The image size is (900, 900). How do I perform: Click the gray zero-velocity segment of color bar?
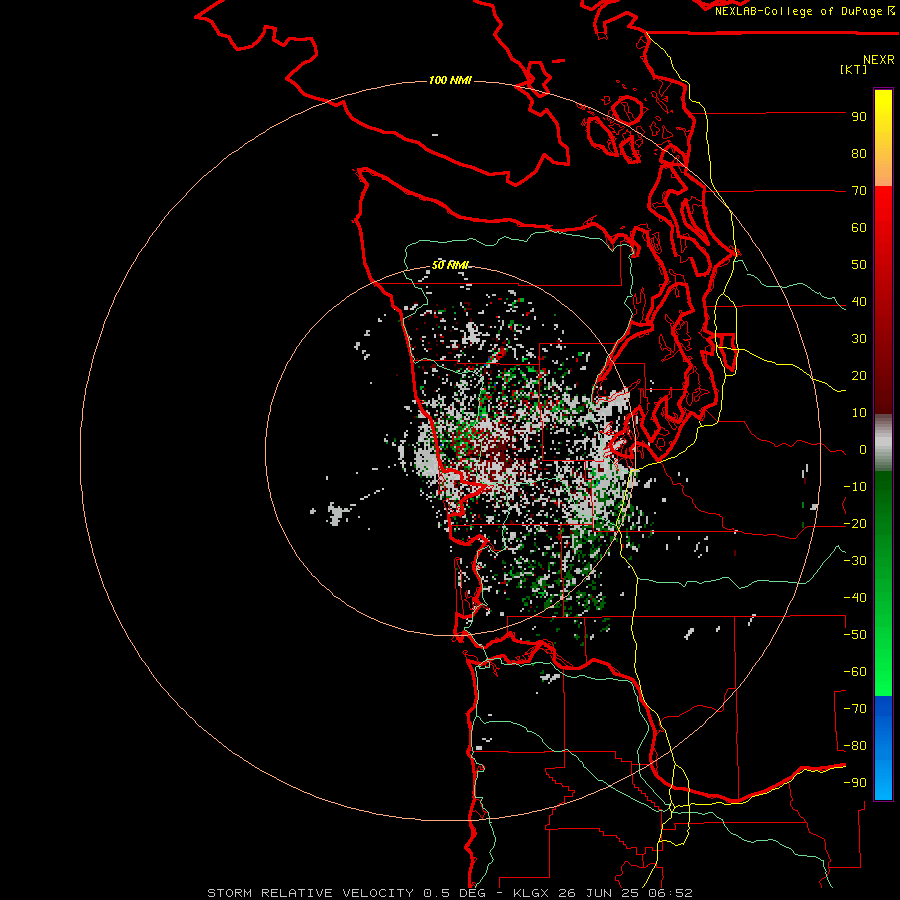tap(883, 443)
